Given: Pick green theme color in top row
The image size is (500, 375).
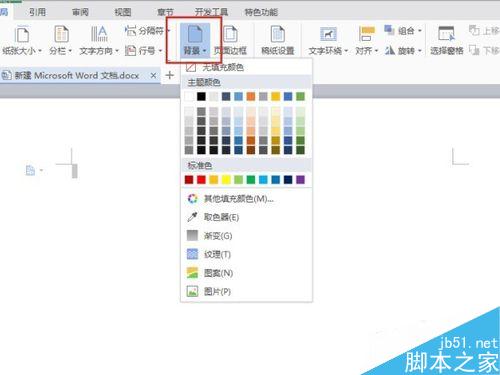Looking at the screenshot, I should pyautogui.click(x=300, y=97).
